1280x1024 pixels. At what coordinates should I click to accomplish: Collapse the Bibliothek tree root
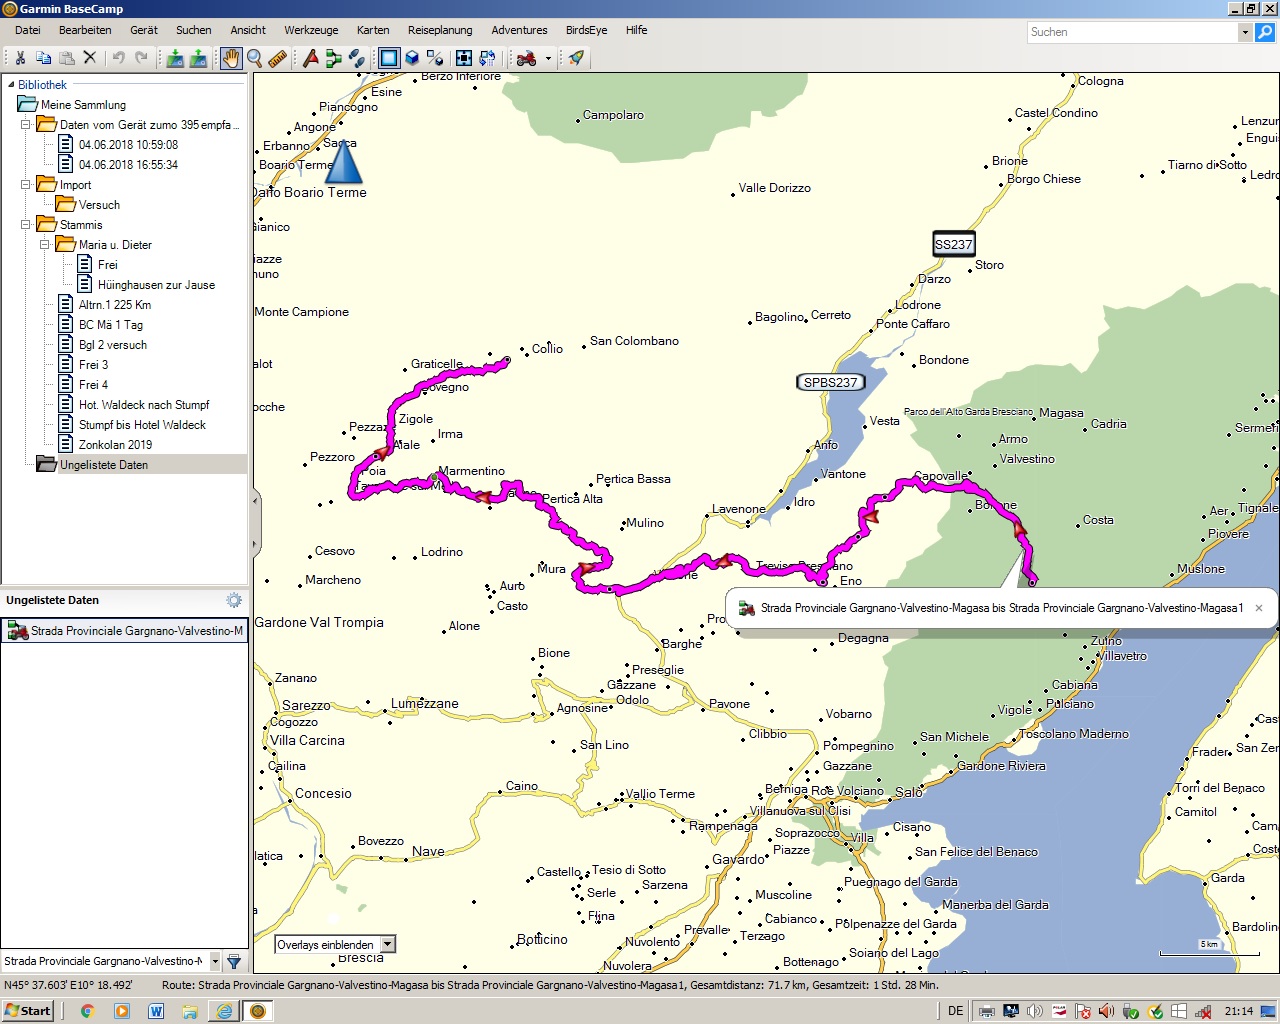coord(10,85)
